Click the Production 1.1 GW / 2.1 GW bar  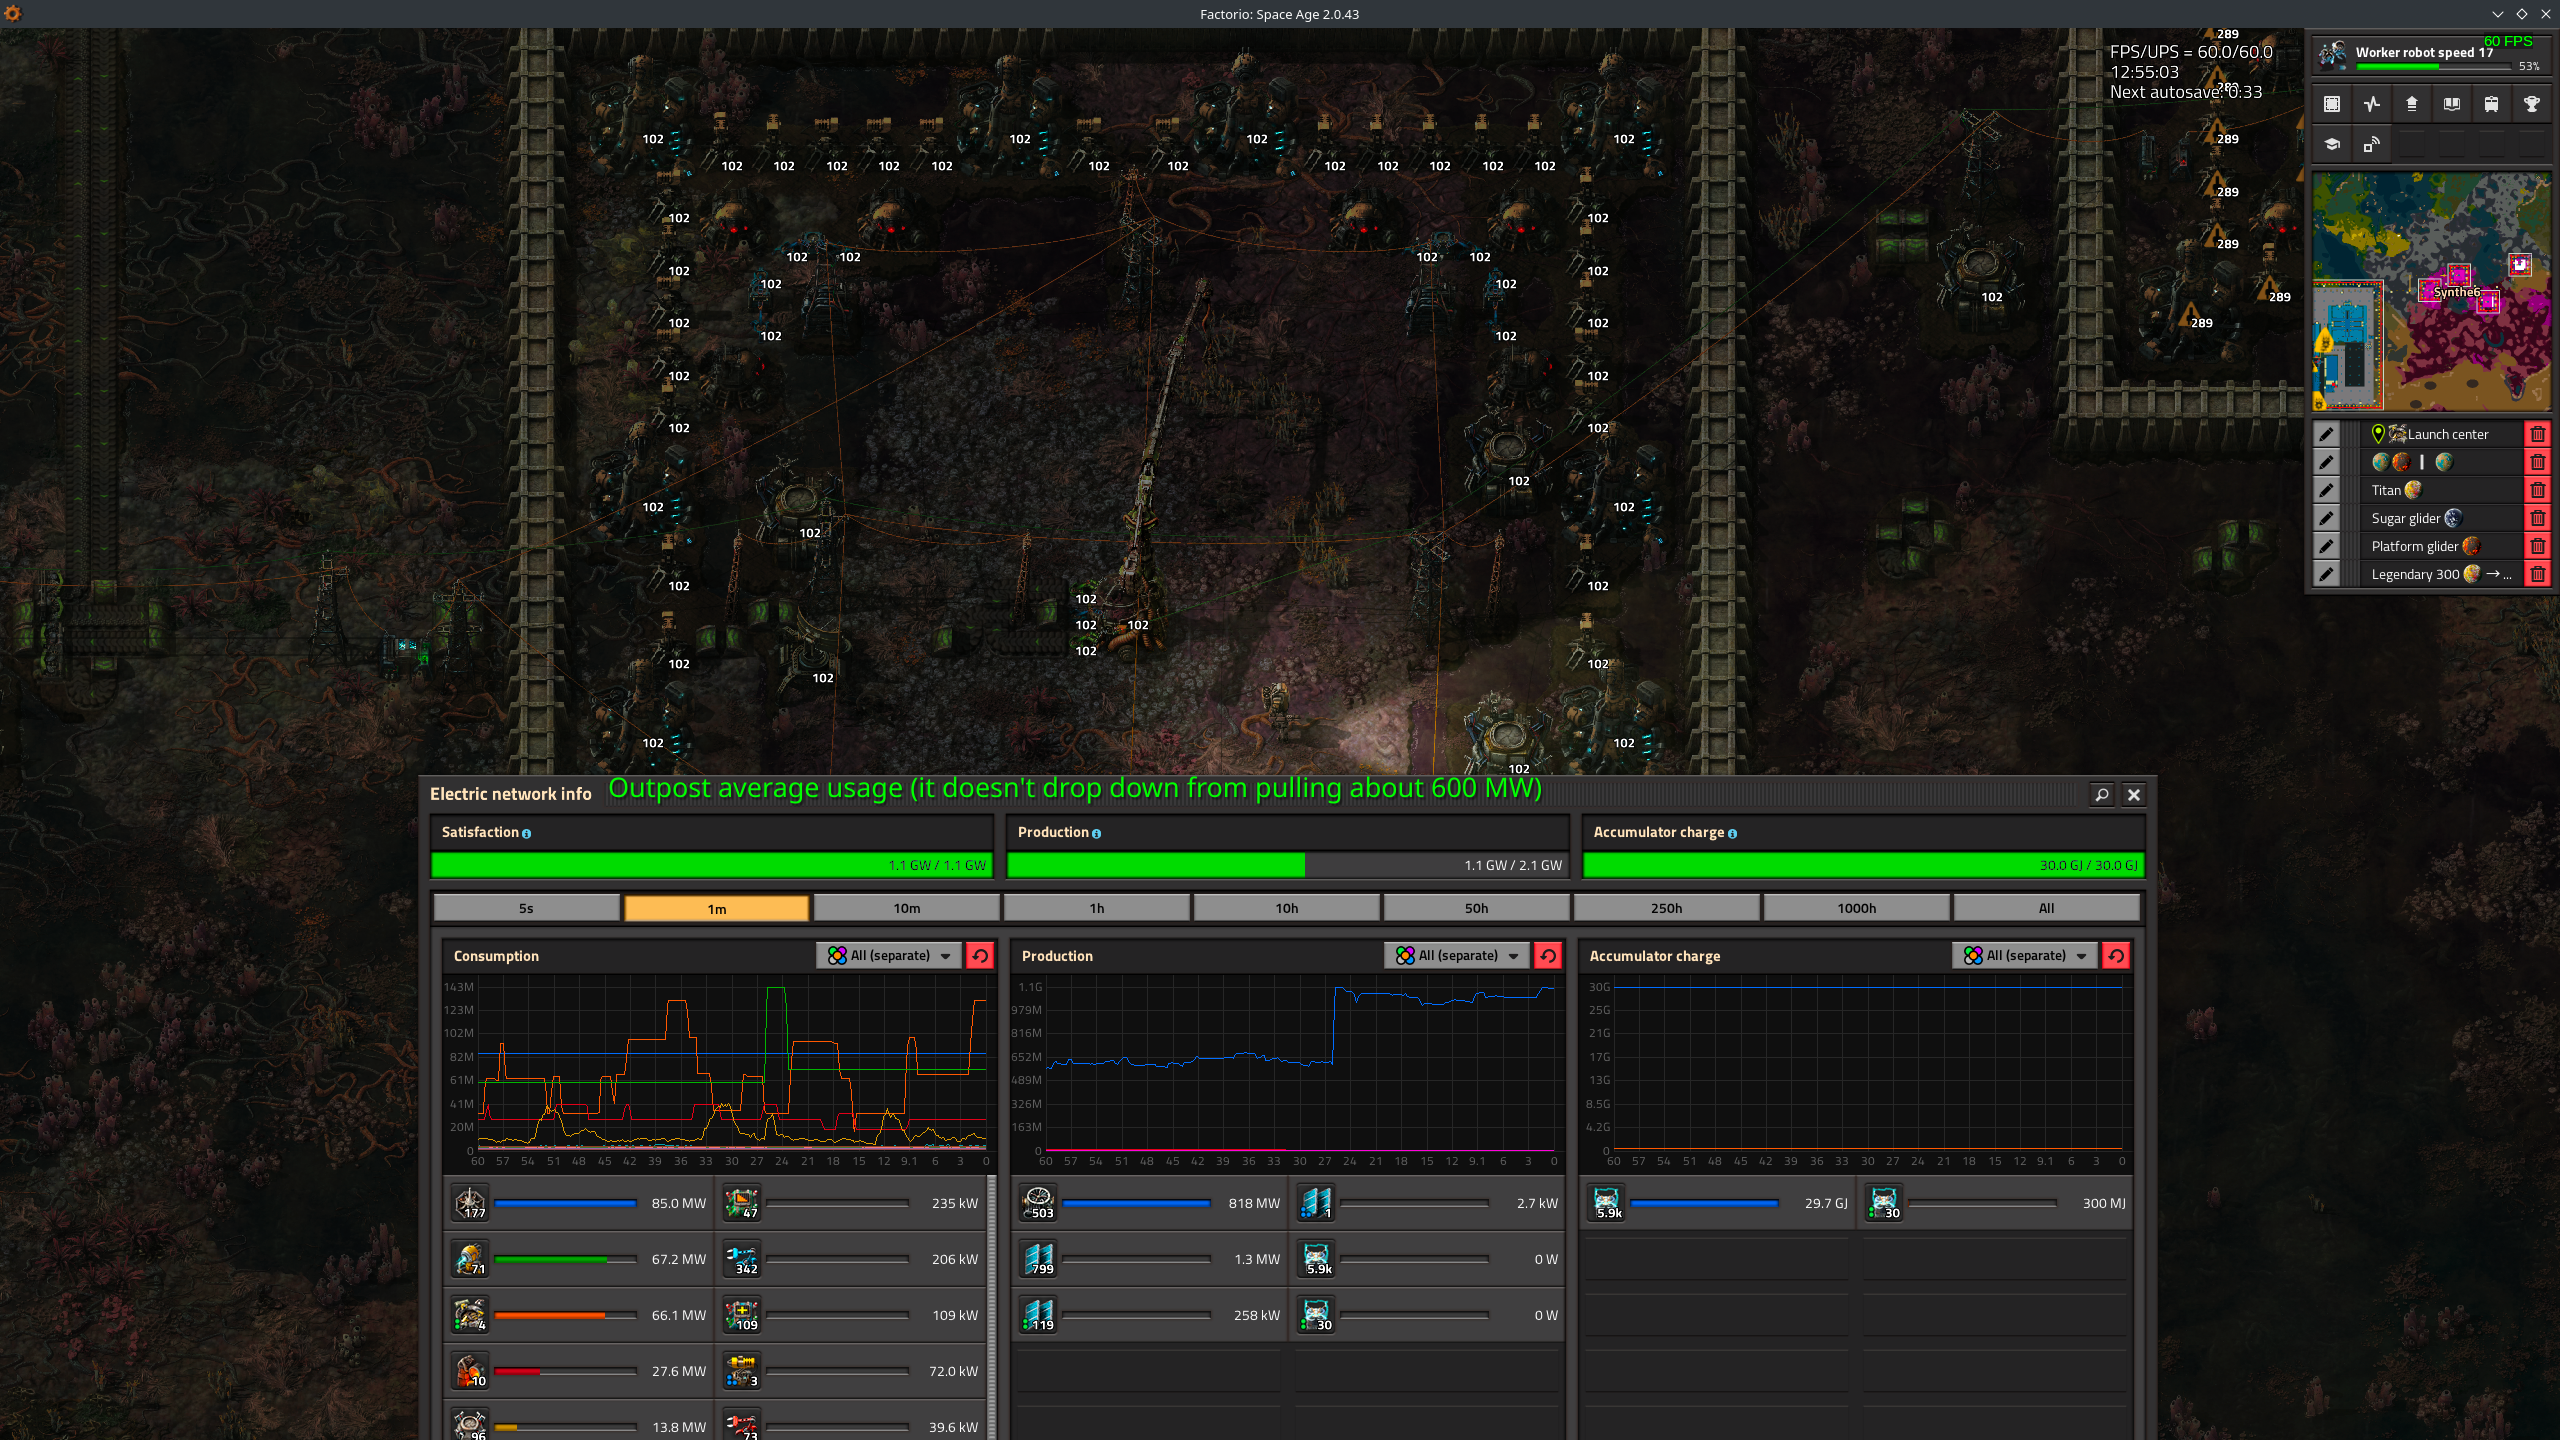tap(1287, 865)
